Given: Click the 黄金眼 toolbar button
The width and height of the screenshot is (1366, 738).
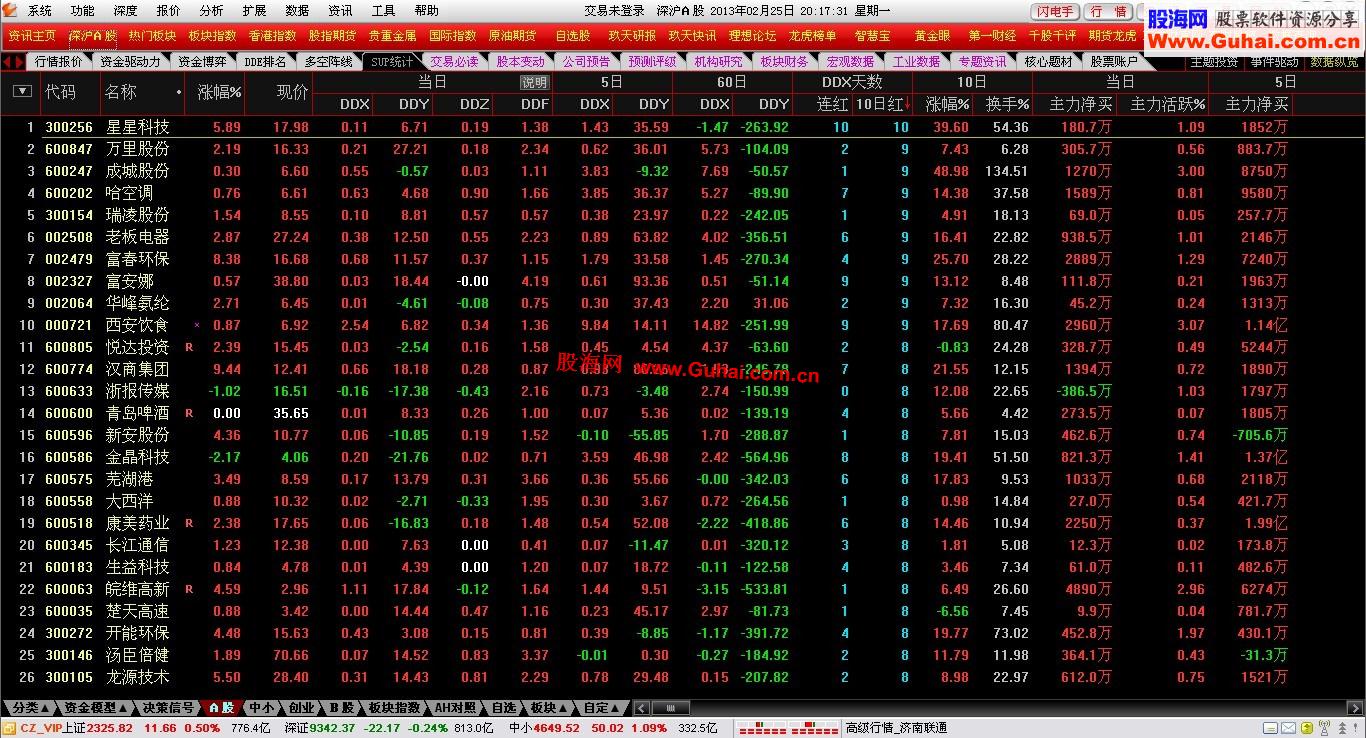Looking at the screenshot, I should coord(932,35).
